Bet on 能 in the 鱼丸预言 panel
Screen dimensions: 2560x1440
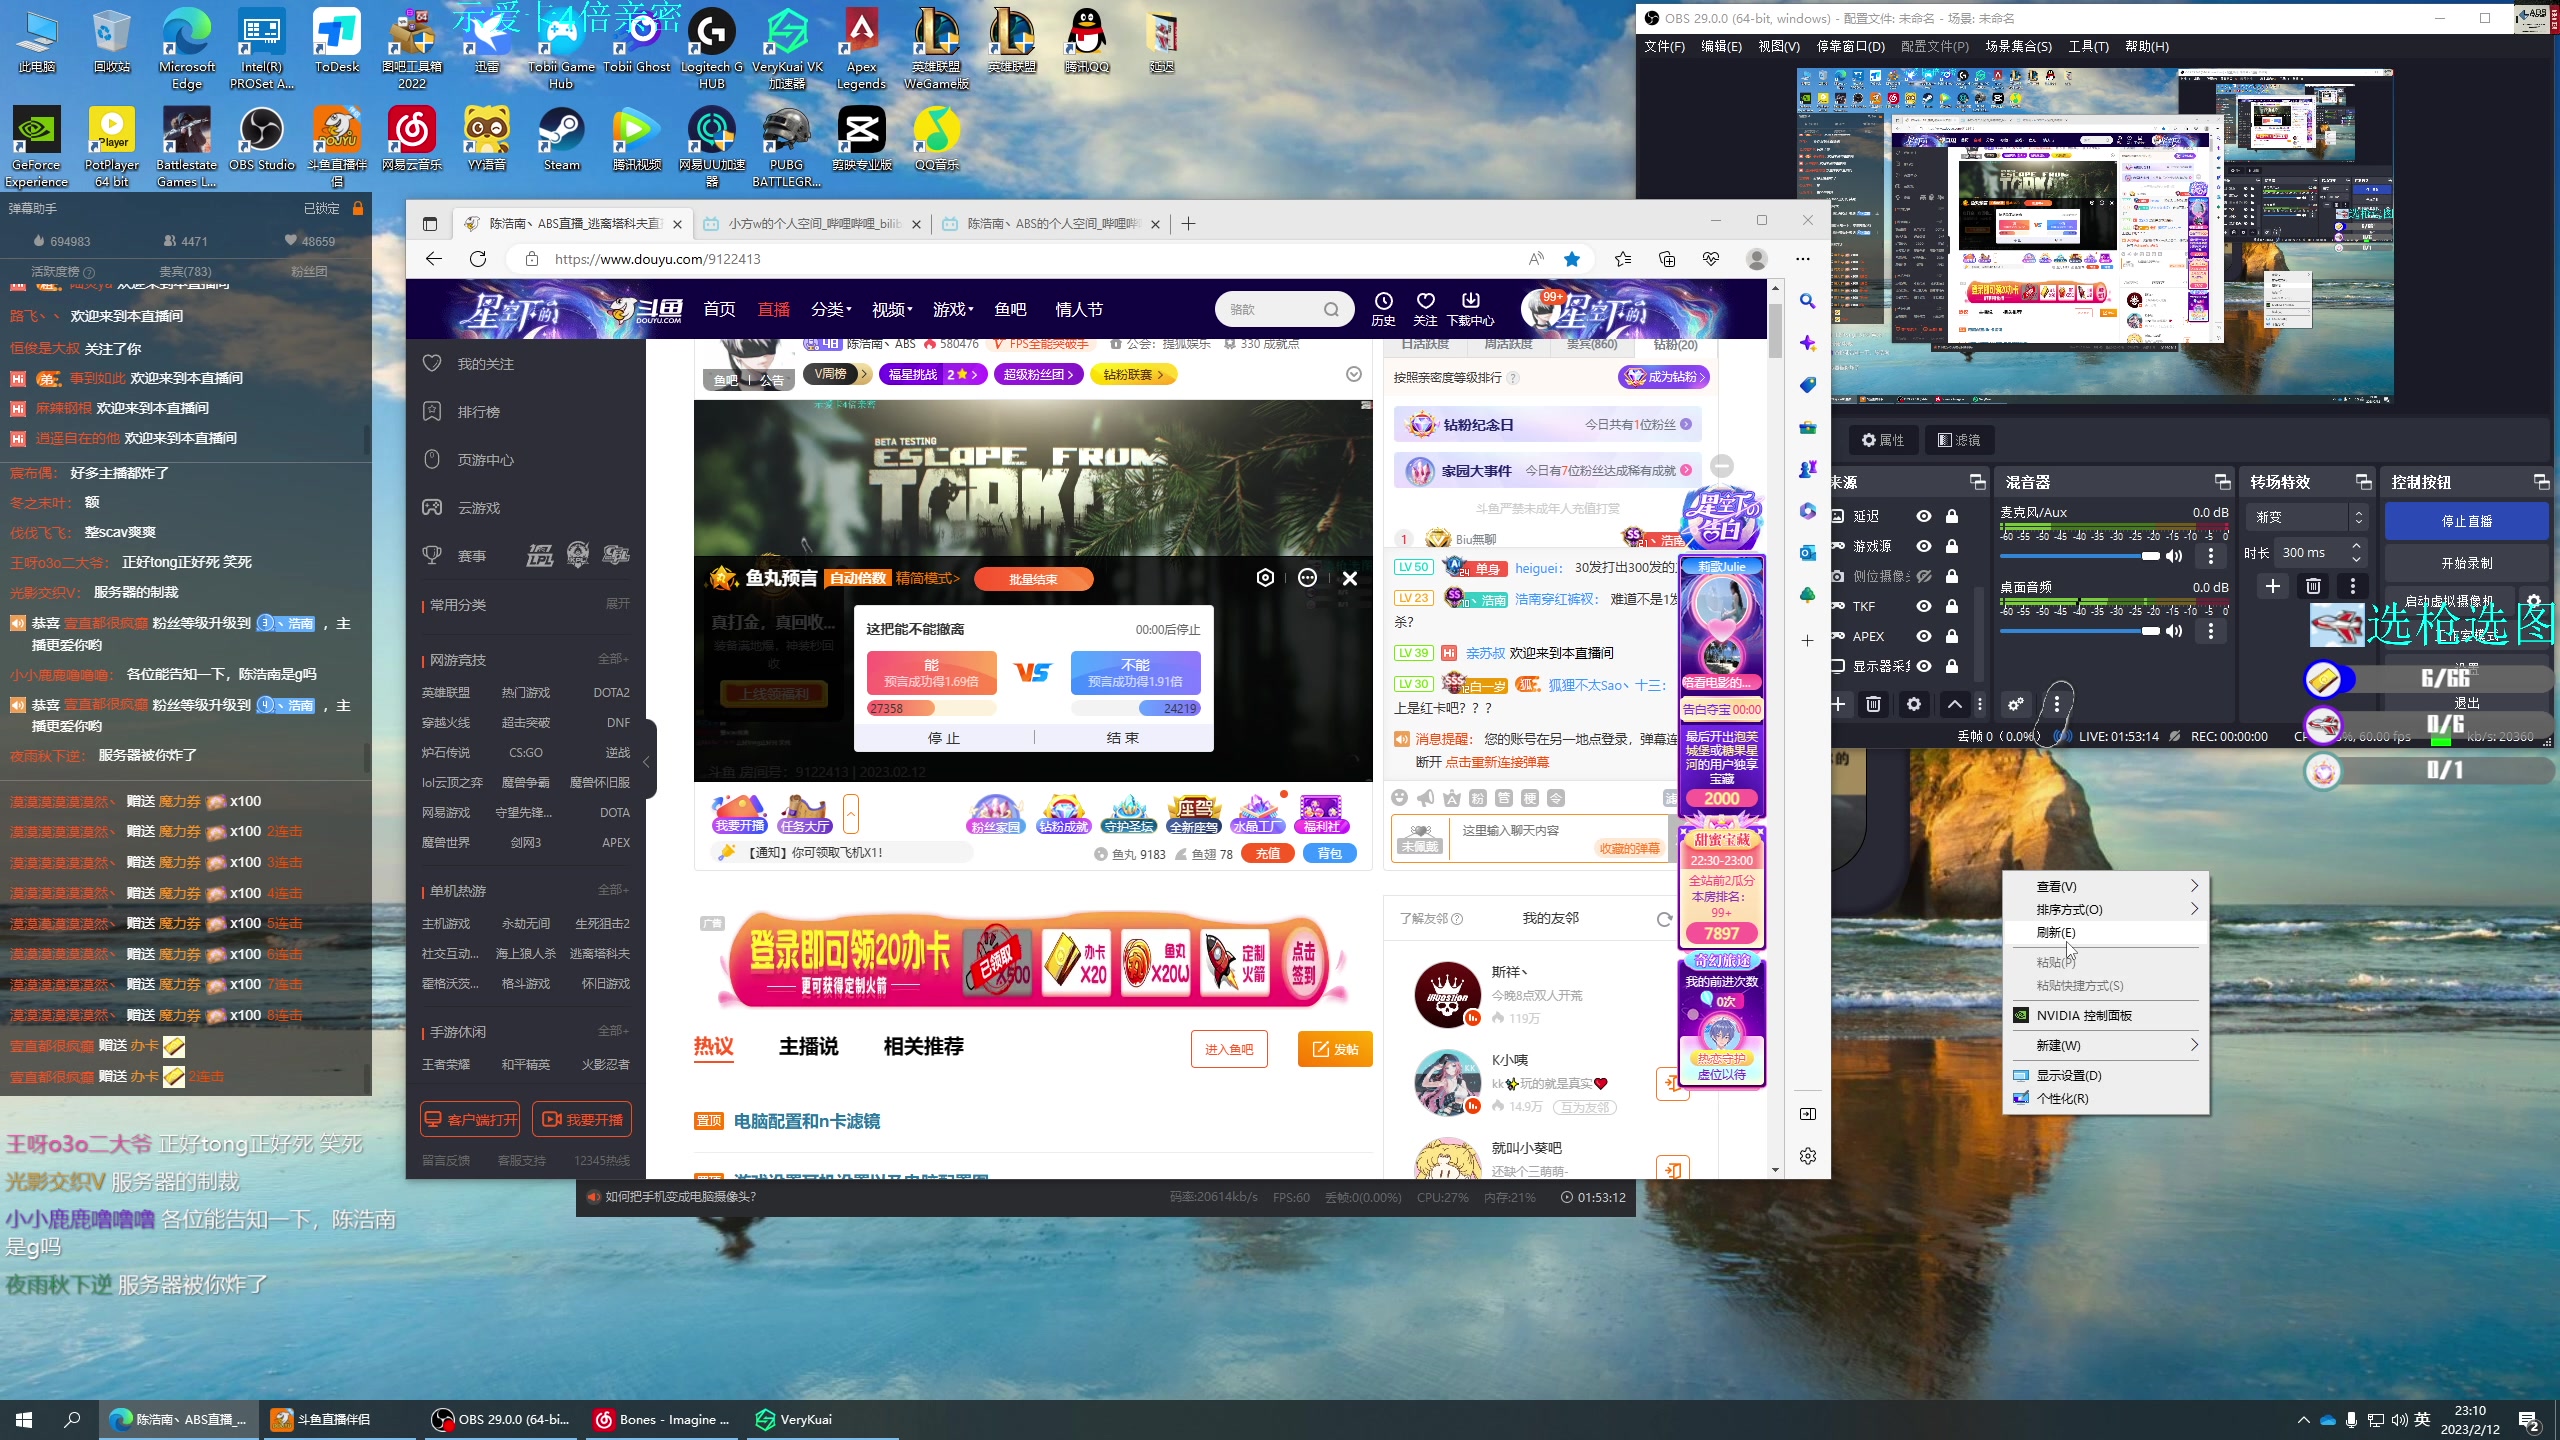click(x=931, y=673)
